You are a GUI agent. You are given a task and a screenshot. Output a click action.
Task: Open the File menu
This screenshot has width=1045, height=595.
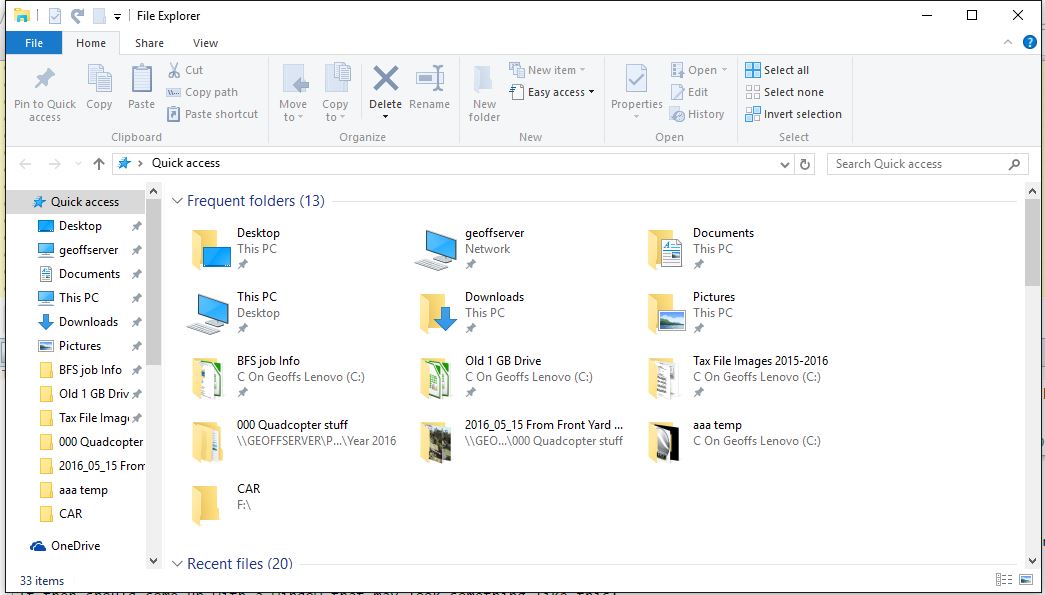(x=34, y=43)
